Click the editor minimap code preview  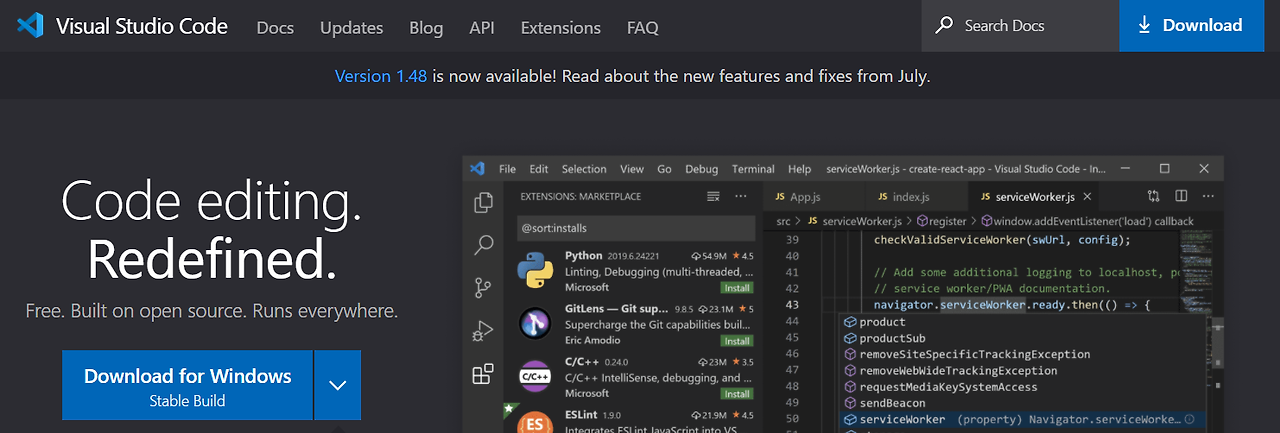click(x=1198, y=270)
